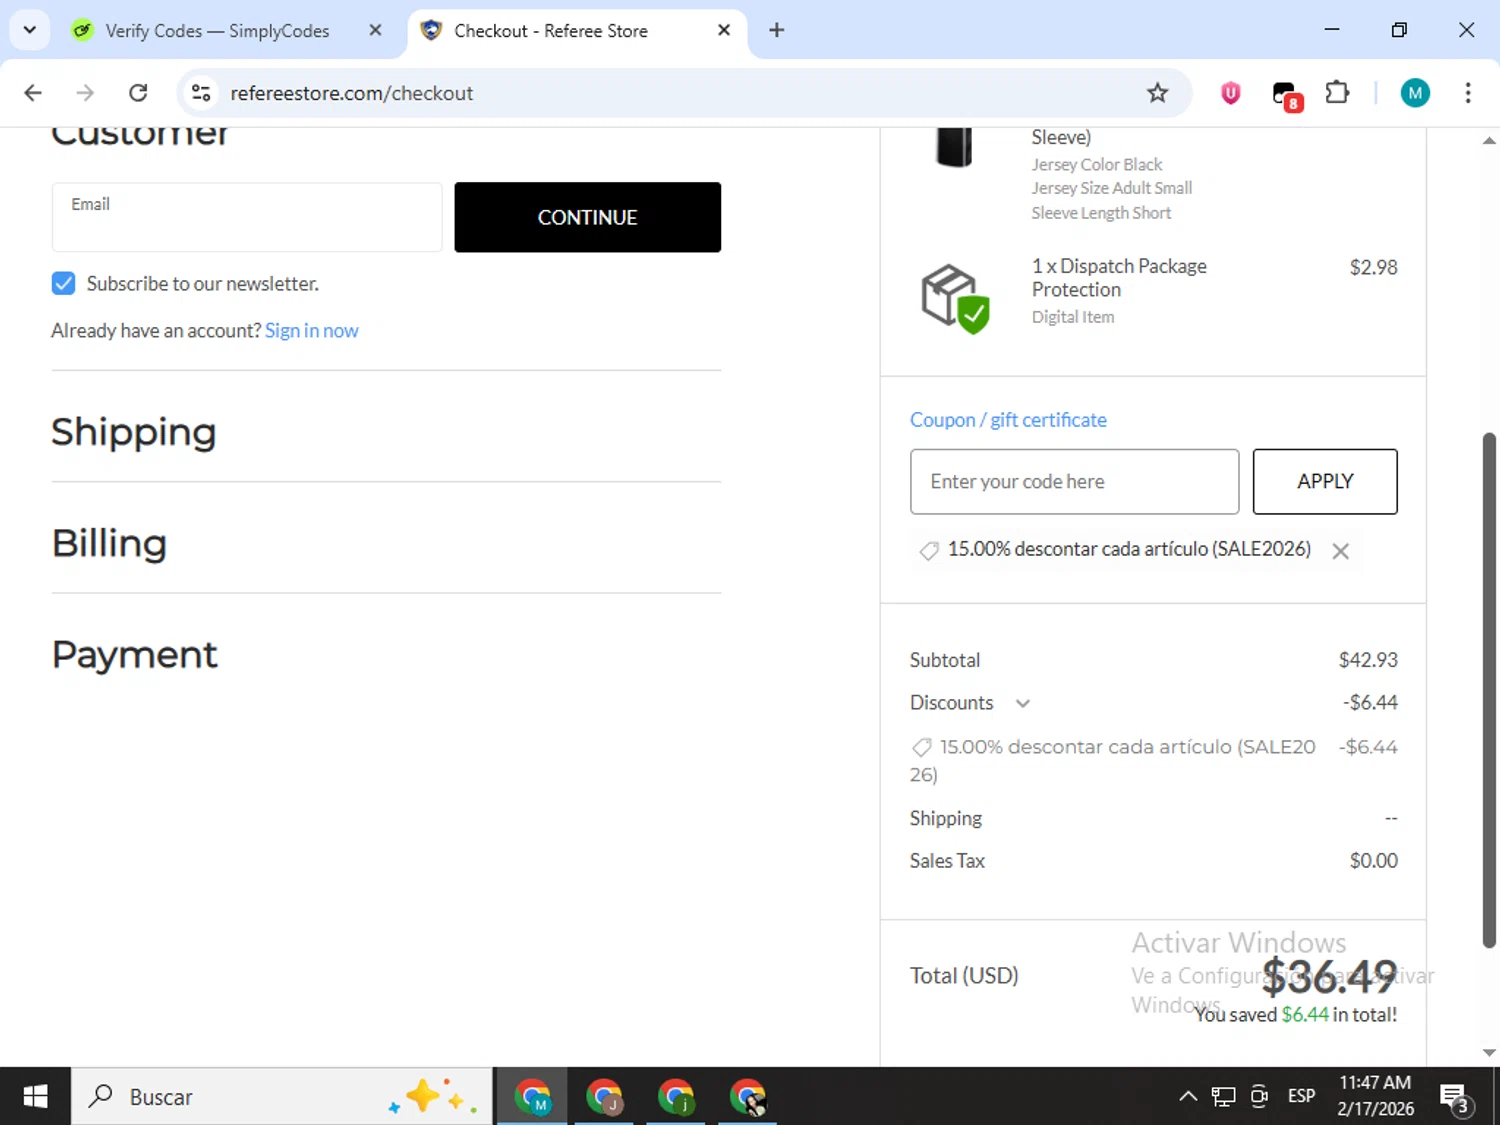The width and height of the screenshot is (1500, 1125).
Task: Click the Page scrollbar thumb
Action: tap(1489, 690)
